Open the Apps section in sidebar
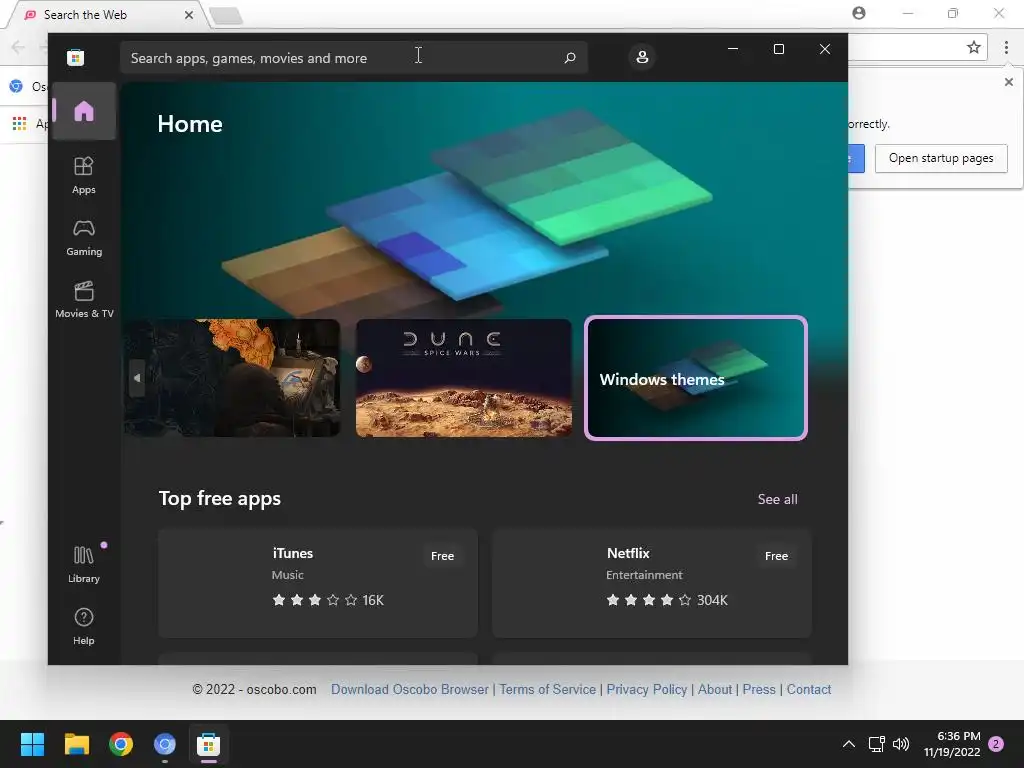 coord(84,175)
